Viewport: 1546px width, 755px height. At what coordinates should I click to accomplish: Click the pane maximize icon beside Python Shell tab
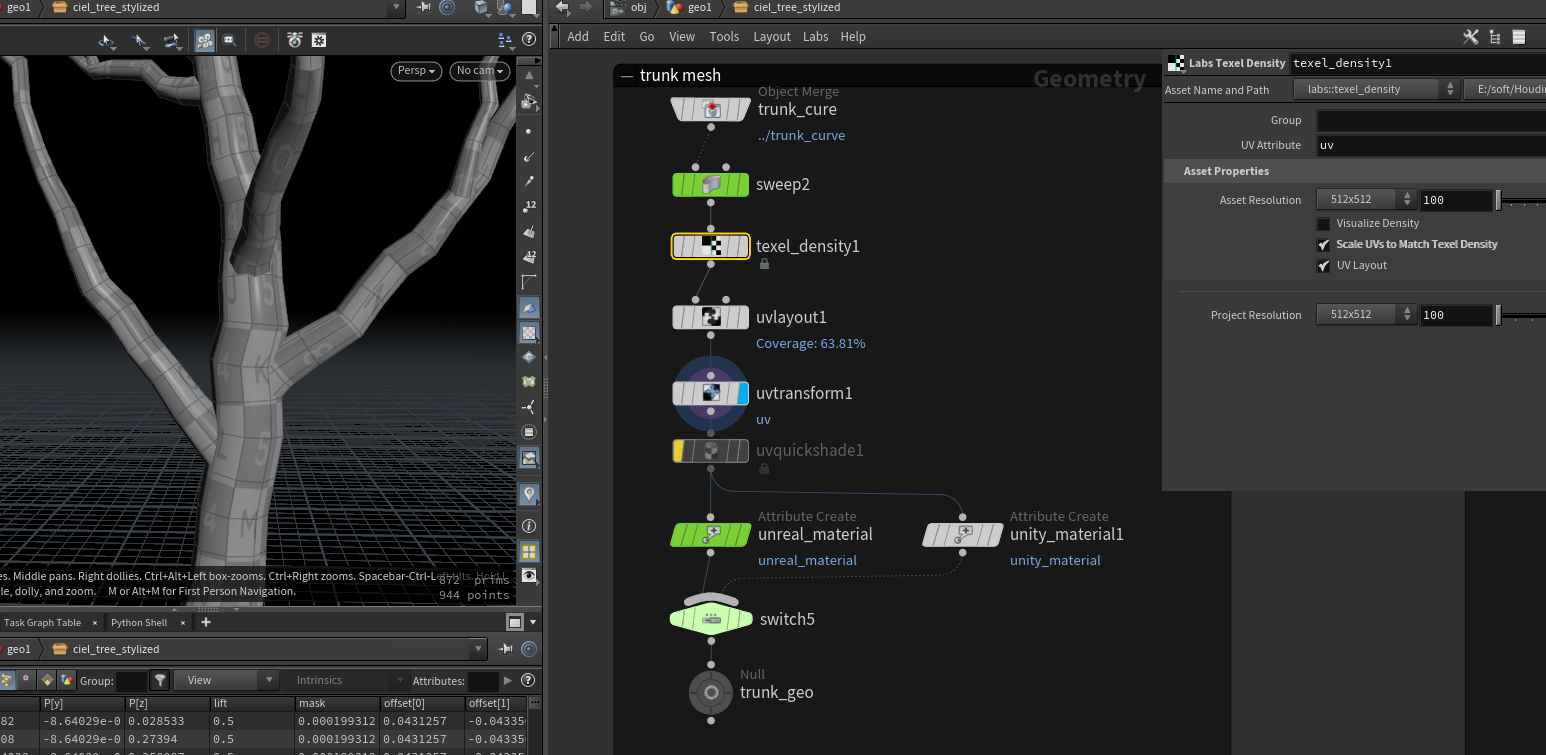click(x=514, y=622)
